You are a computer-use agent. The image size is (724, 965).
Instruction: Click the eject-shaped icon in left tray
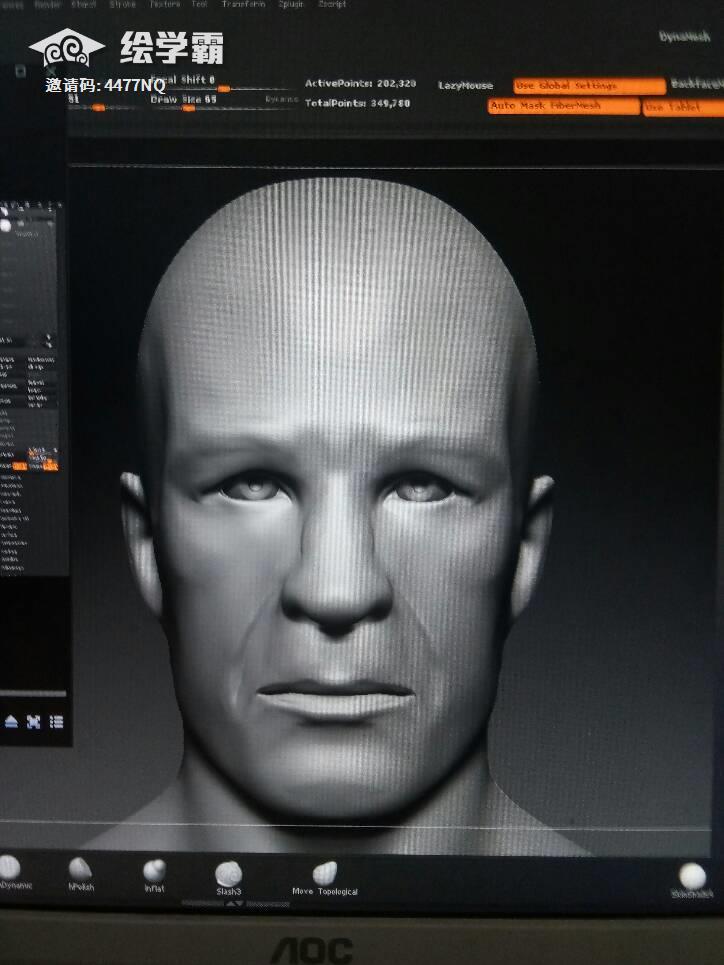point(11,722)
